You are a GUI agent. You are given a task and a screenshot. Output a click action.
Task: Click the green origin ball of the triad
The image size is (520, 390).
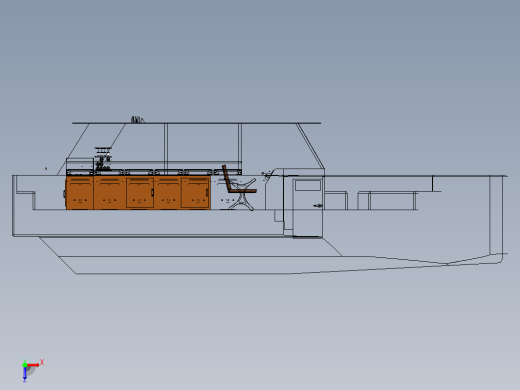coord(25,365)
